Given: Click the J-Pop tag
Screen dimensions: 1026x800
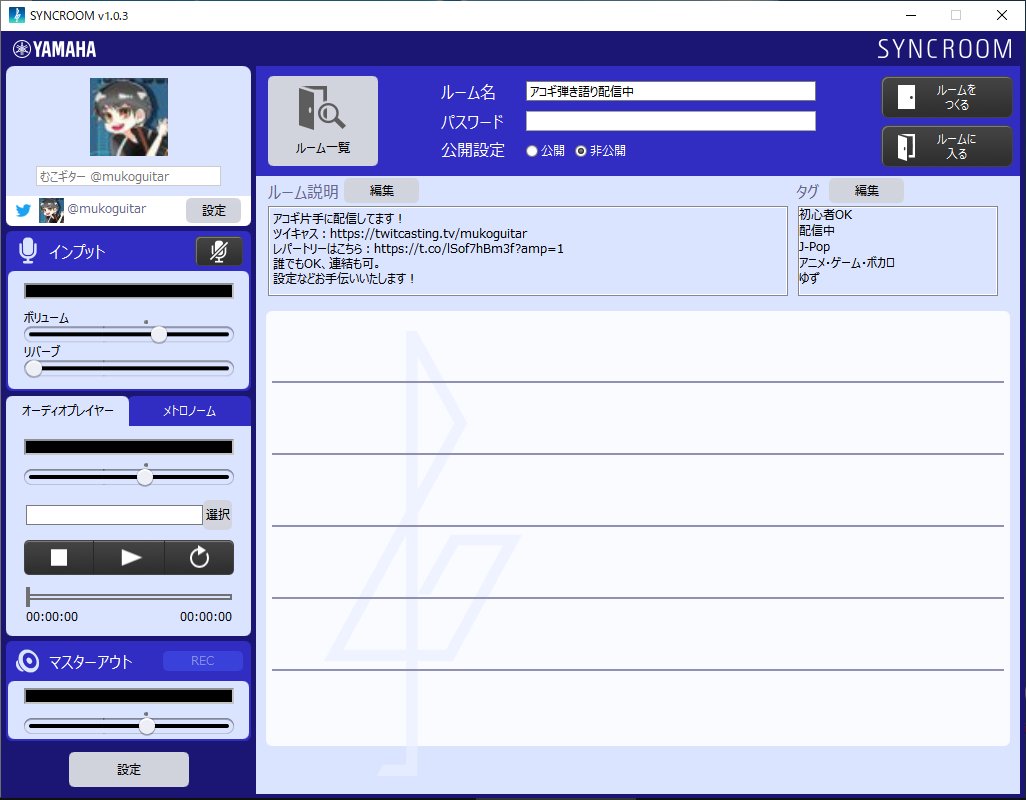Looking at the screenshot, I should pyautogui.click(x=815, y=247).
